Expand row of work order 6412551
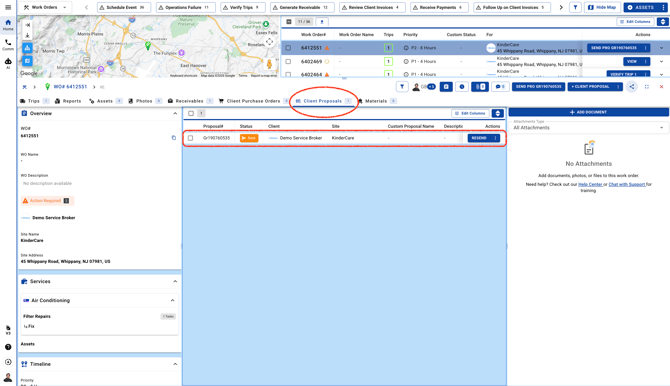Image resolution: width=670 pixels, height=386 pixels. (x=661, y=48)
